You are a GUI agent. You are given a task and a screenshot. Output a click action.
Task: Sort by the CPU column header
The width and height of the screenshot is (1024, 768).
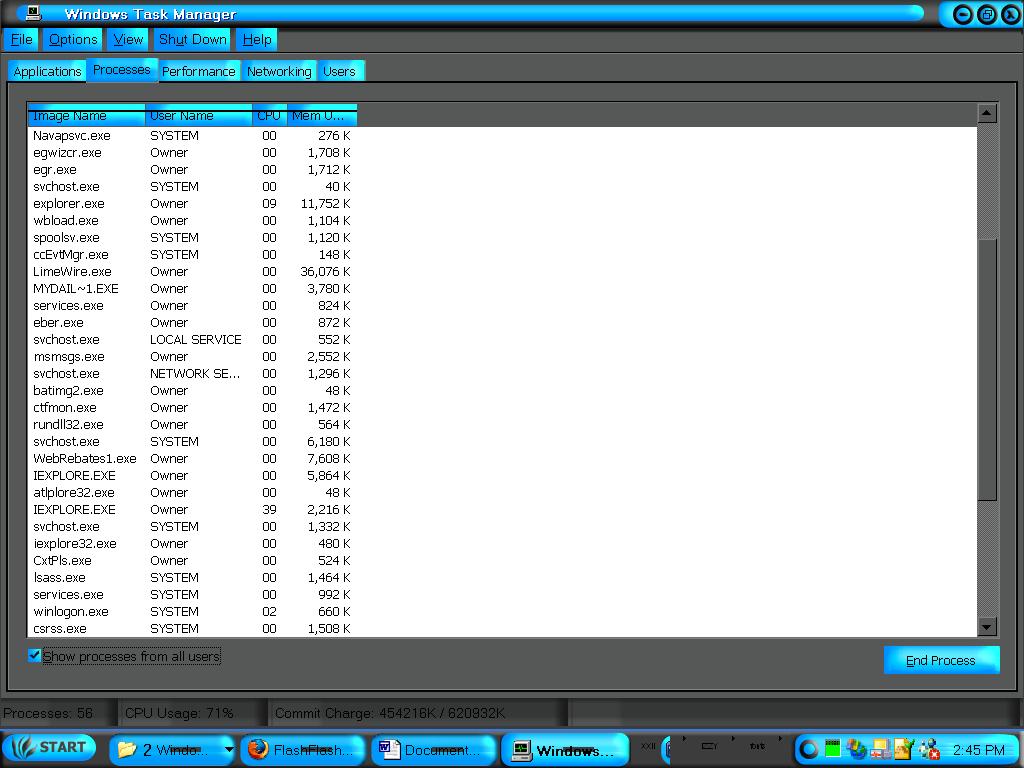270,115
